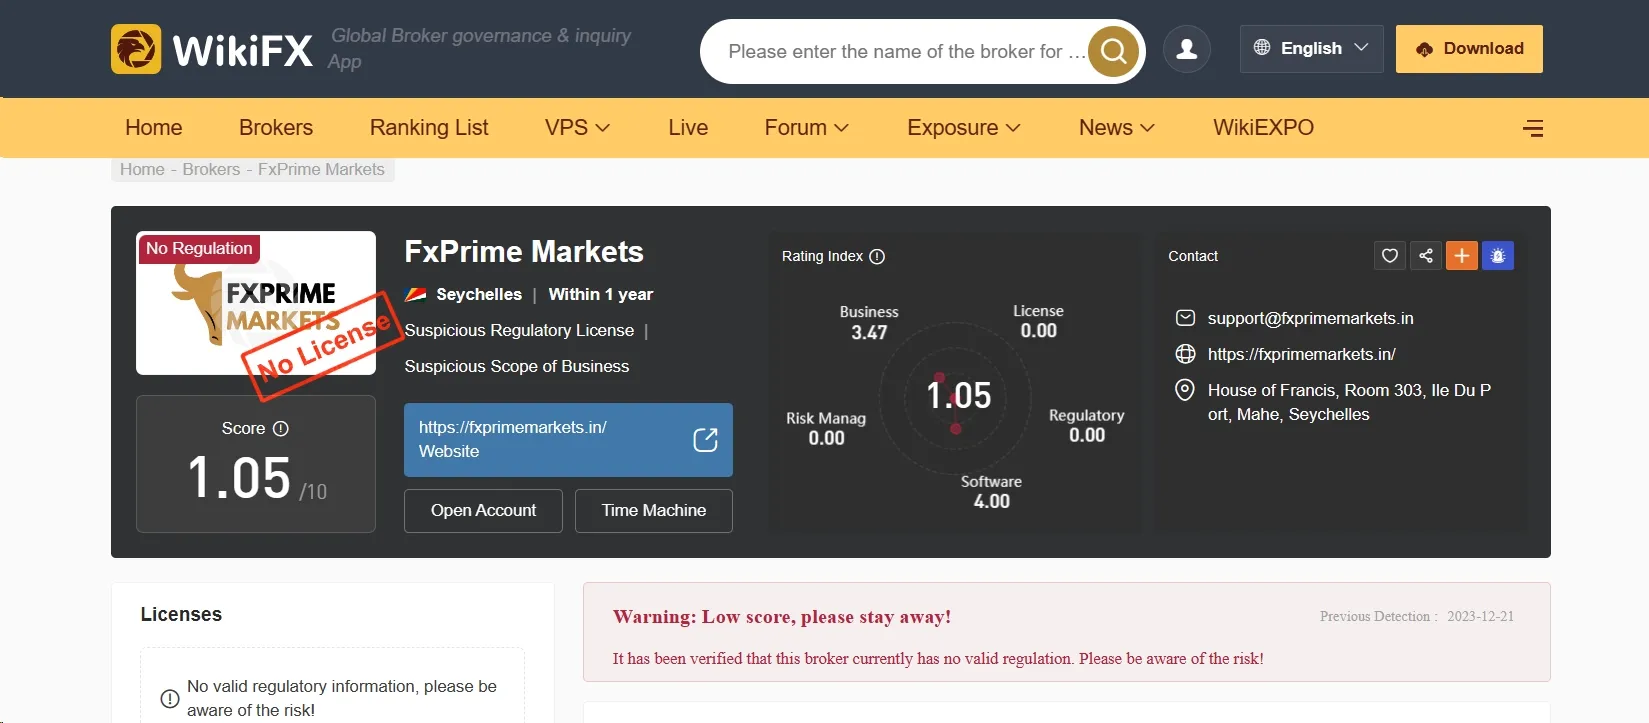Open the user profile icon
This screenshot has width=1649, height=723.
point(1187,49)
